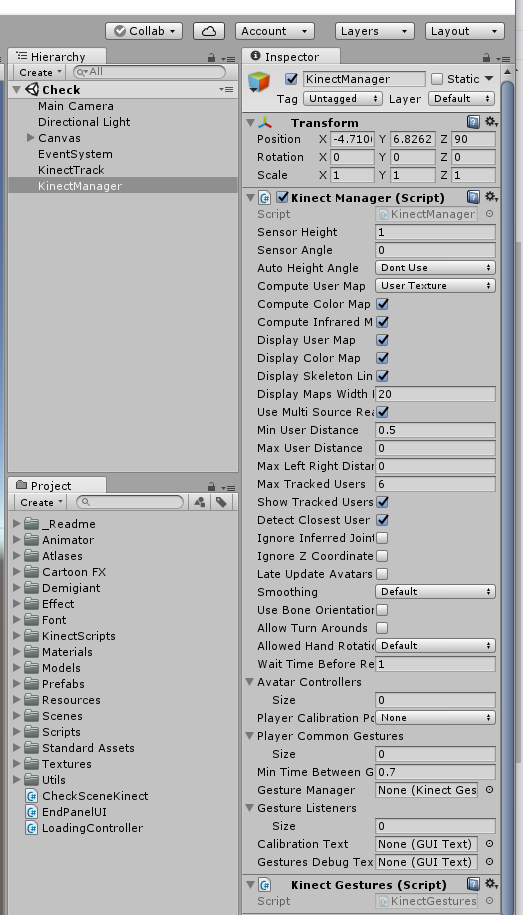Open Kinect Manager script help icon
The height and width of the screenshot is (915, 523).
click(473, 197)
